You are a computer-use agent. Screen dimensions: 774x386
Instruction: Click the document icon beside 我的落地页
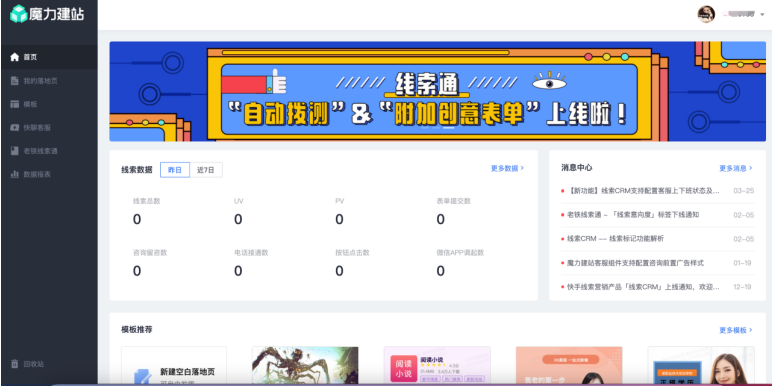click(15, 80)
